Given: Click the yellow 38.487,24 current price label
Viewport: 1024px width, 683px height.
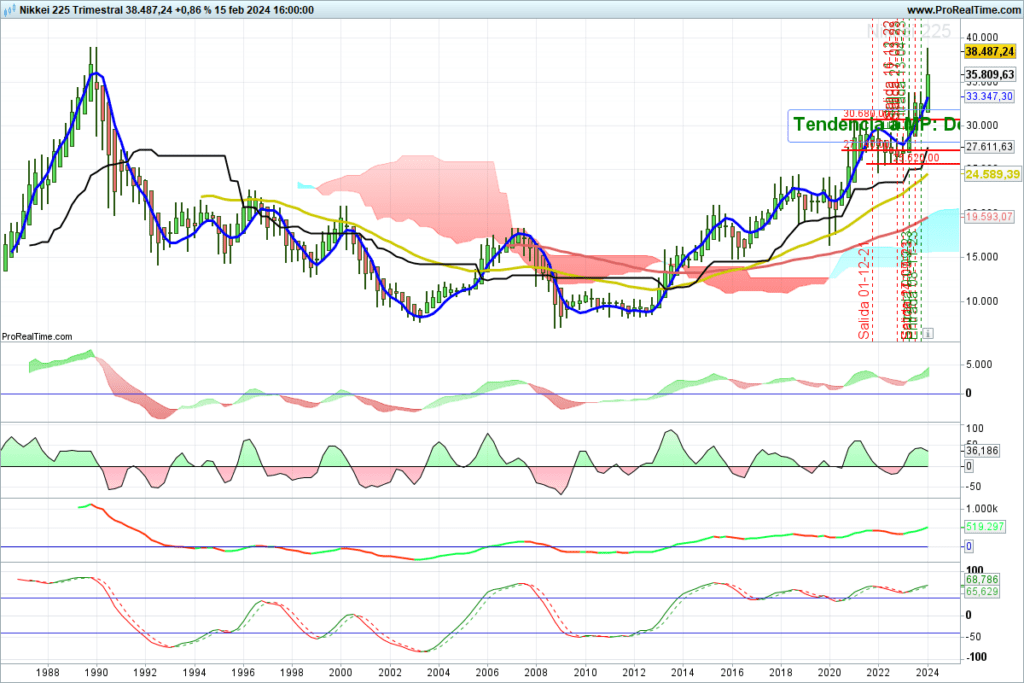Looking at the screenshot, I should tap(989, 52).
